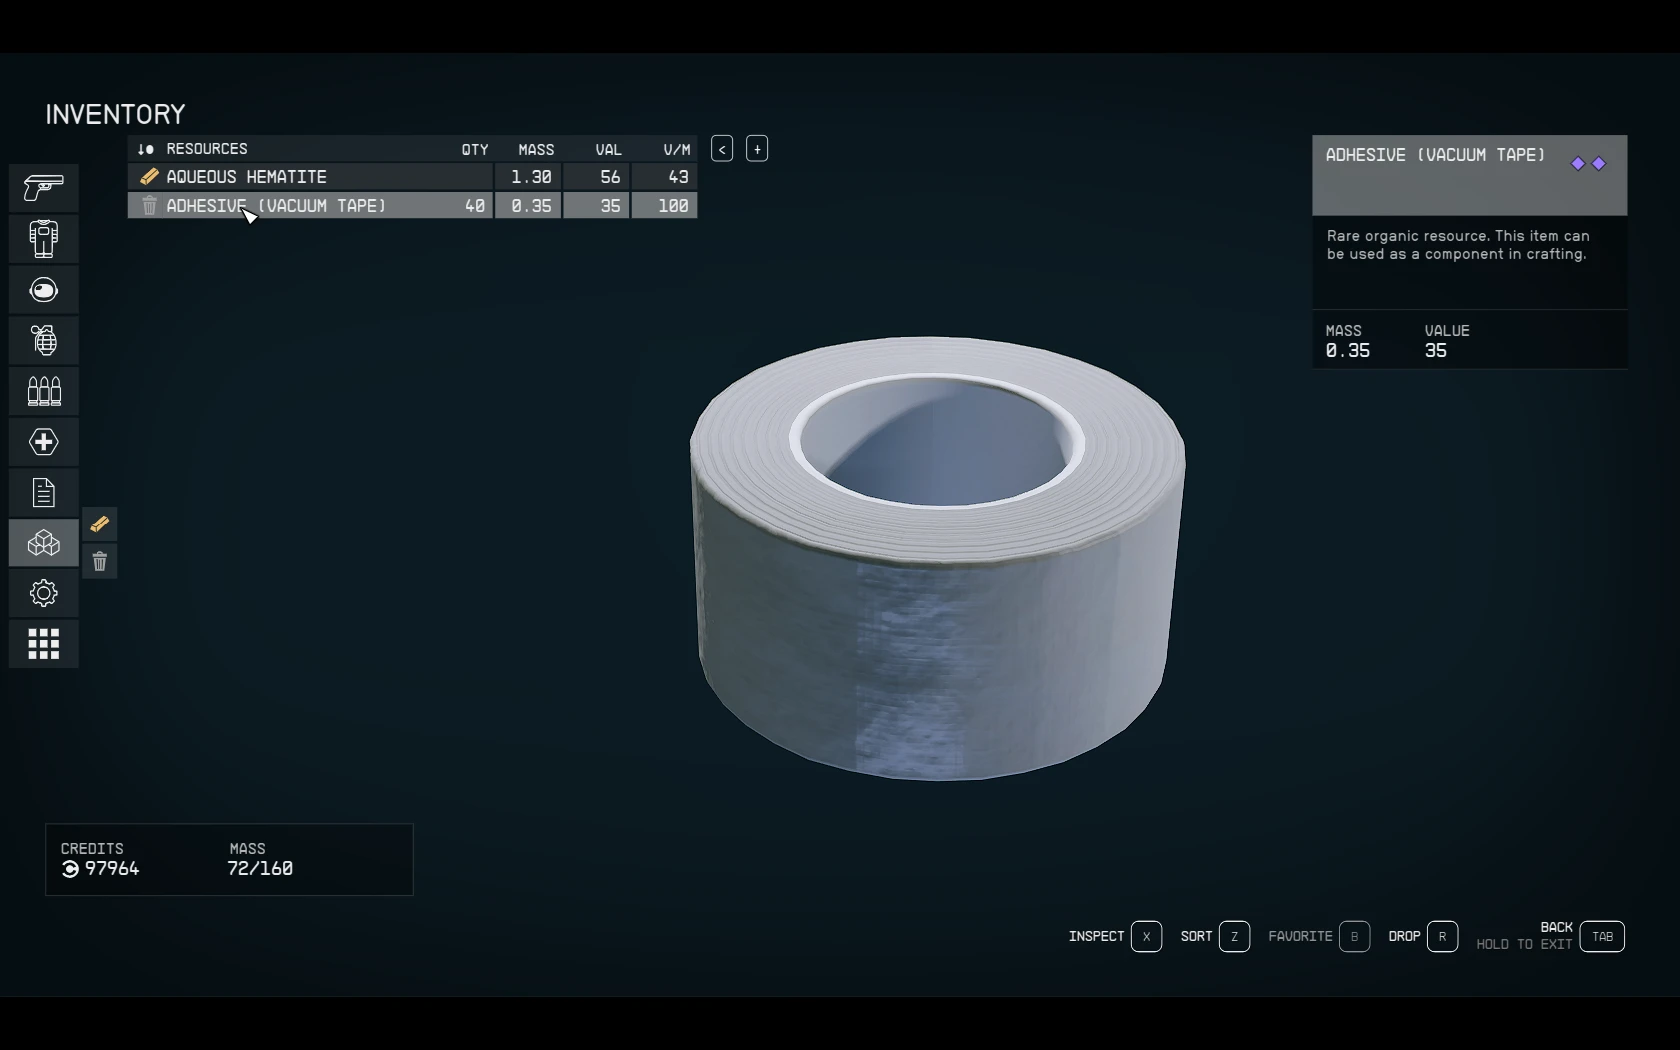Switch to the All items grid tab
Image resolution: width=1680 pixels, height=1050 pixels.
pyautogui.click(x=43, y=644)
